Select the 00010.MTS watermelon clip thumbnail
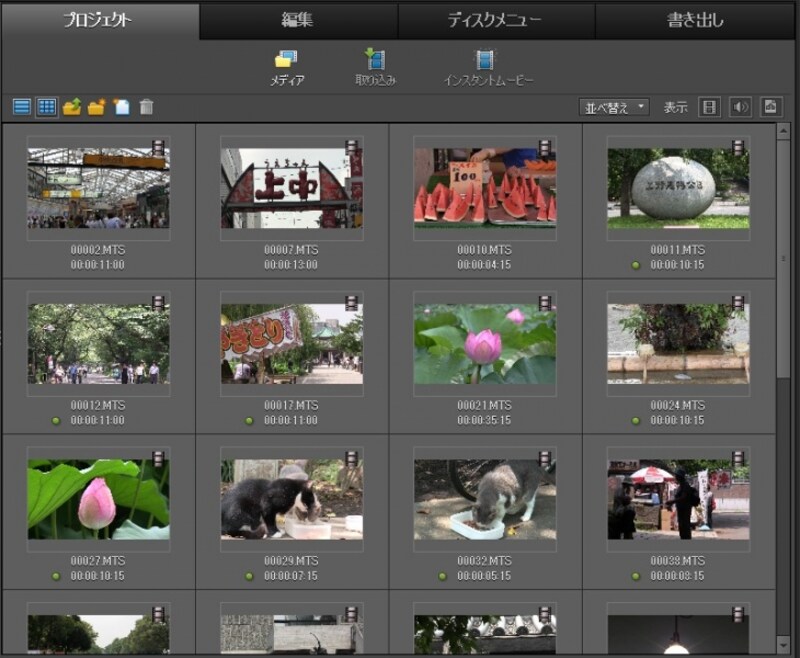 (x=485, y=187)
